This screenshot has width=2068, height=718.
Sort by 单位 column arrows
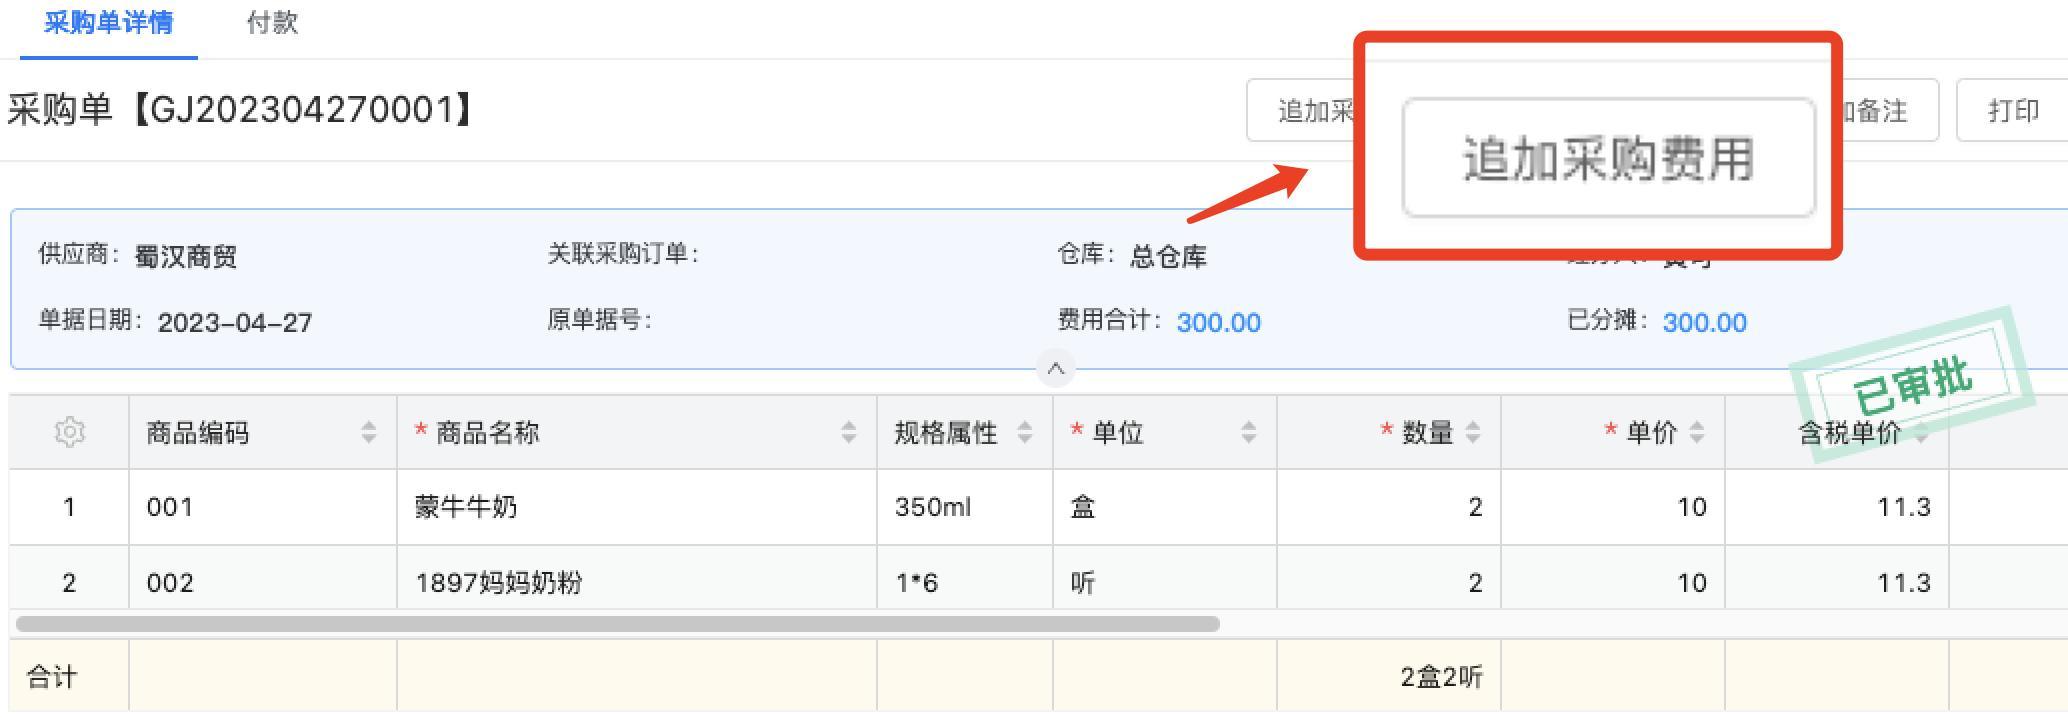point(1249,432)
